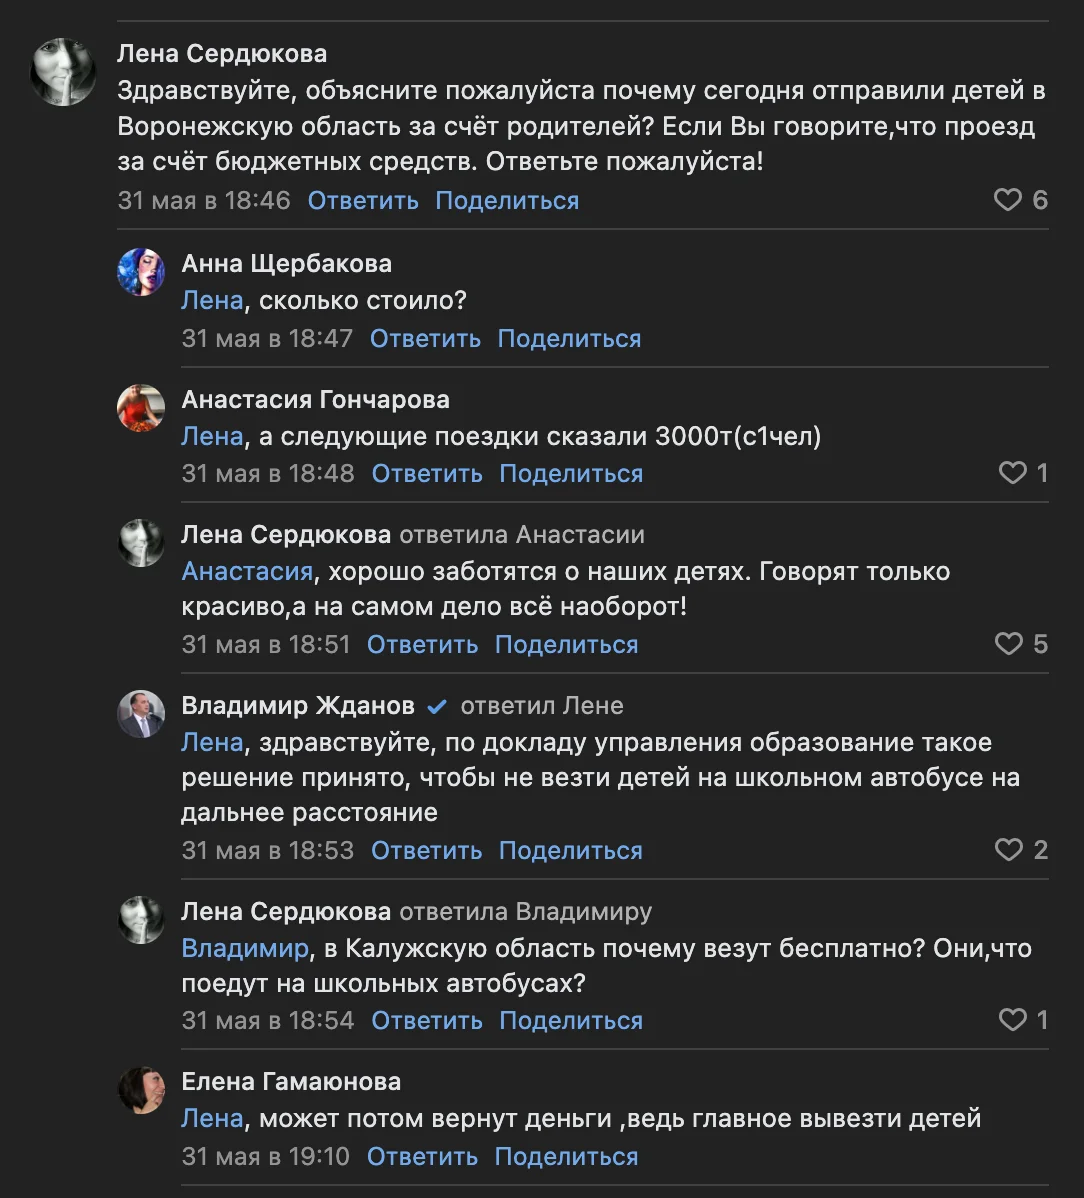The width and height of the screenshot is (1084, 1198).
Task: Open Владимир Жданов's profile picture
Action: [x=141, y=714]
